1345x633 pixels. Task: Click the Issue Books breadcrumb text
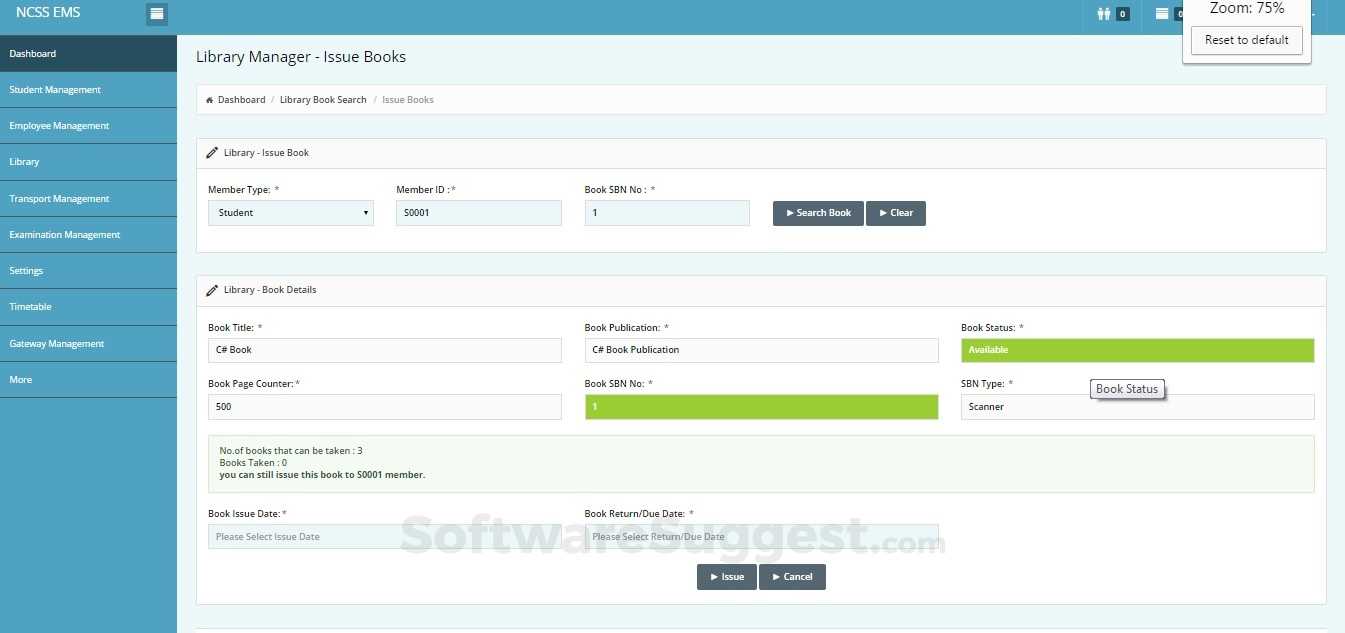(x=408, y=100)
